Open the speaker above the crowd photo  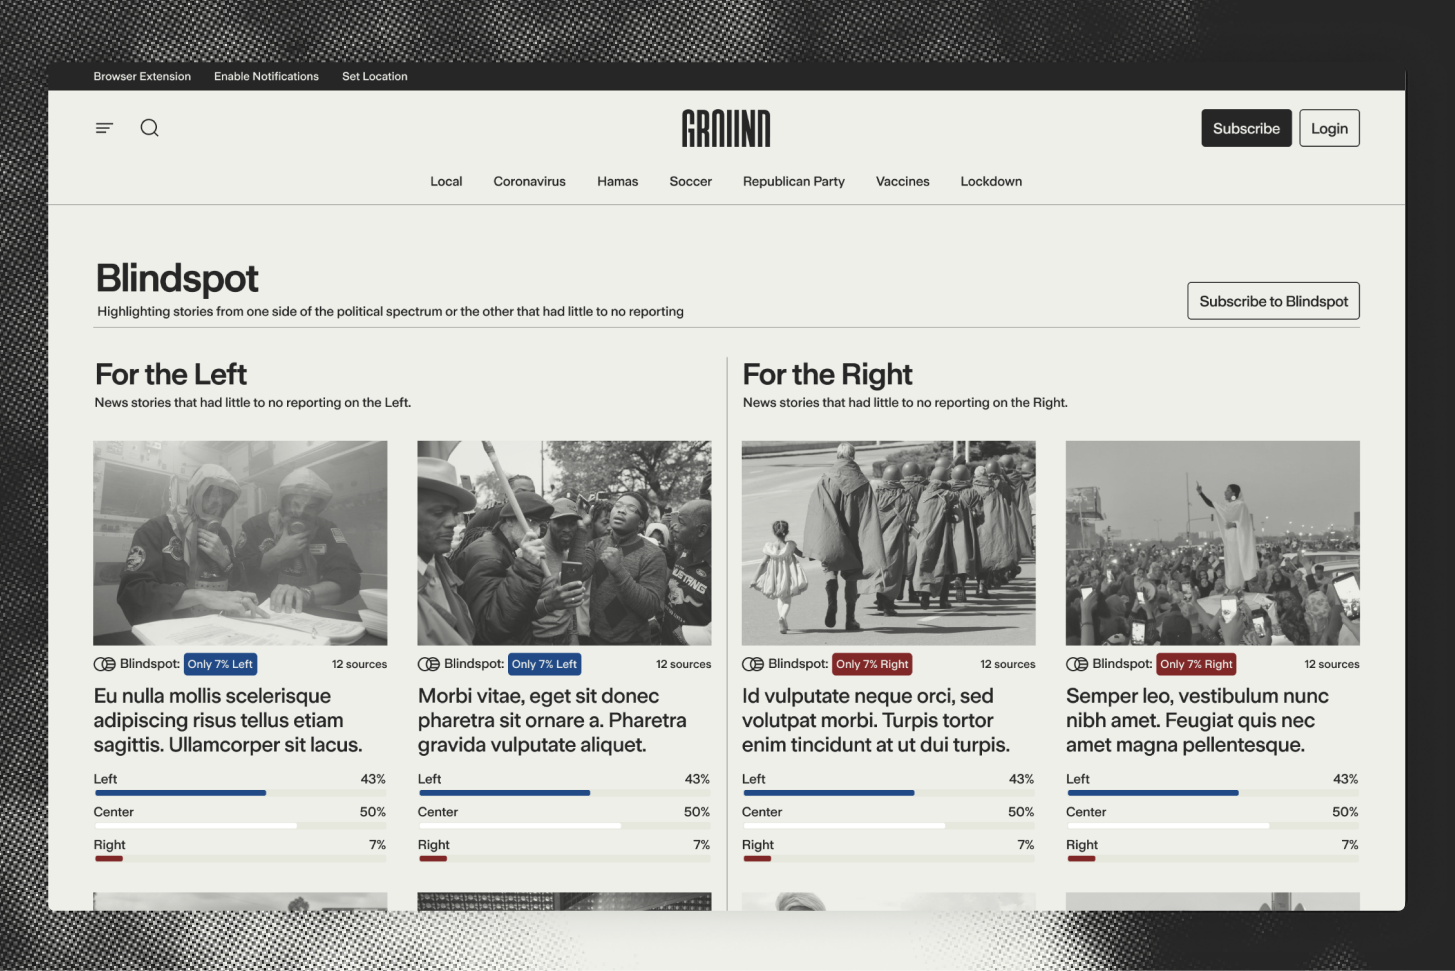(x=1212, y=543)
